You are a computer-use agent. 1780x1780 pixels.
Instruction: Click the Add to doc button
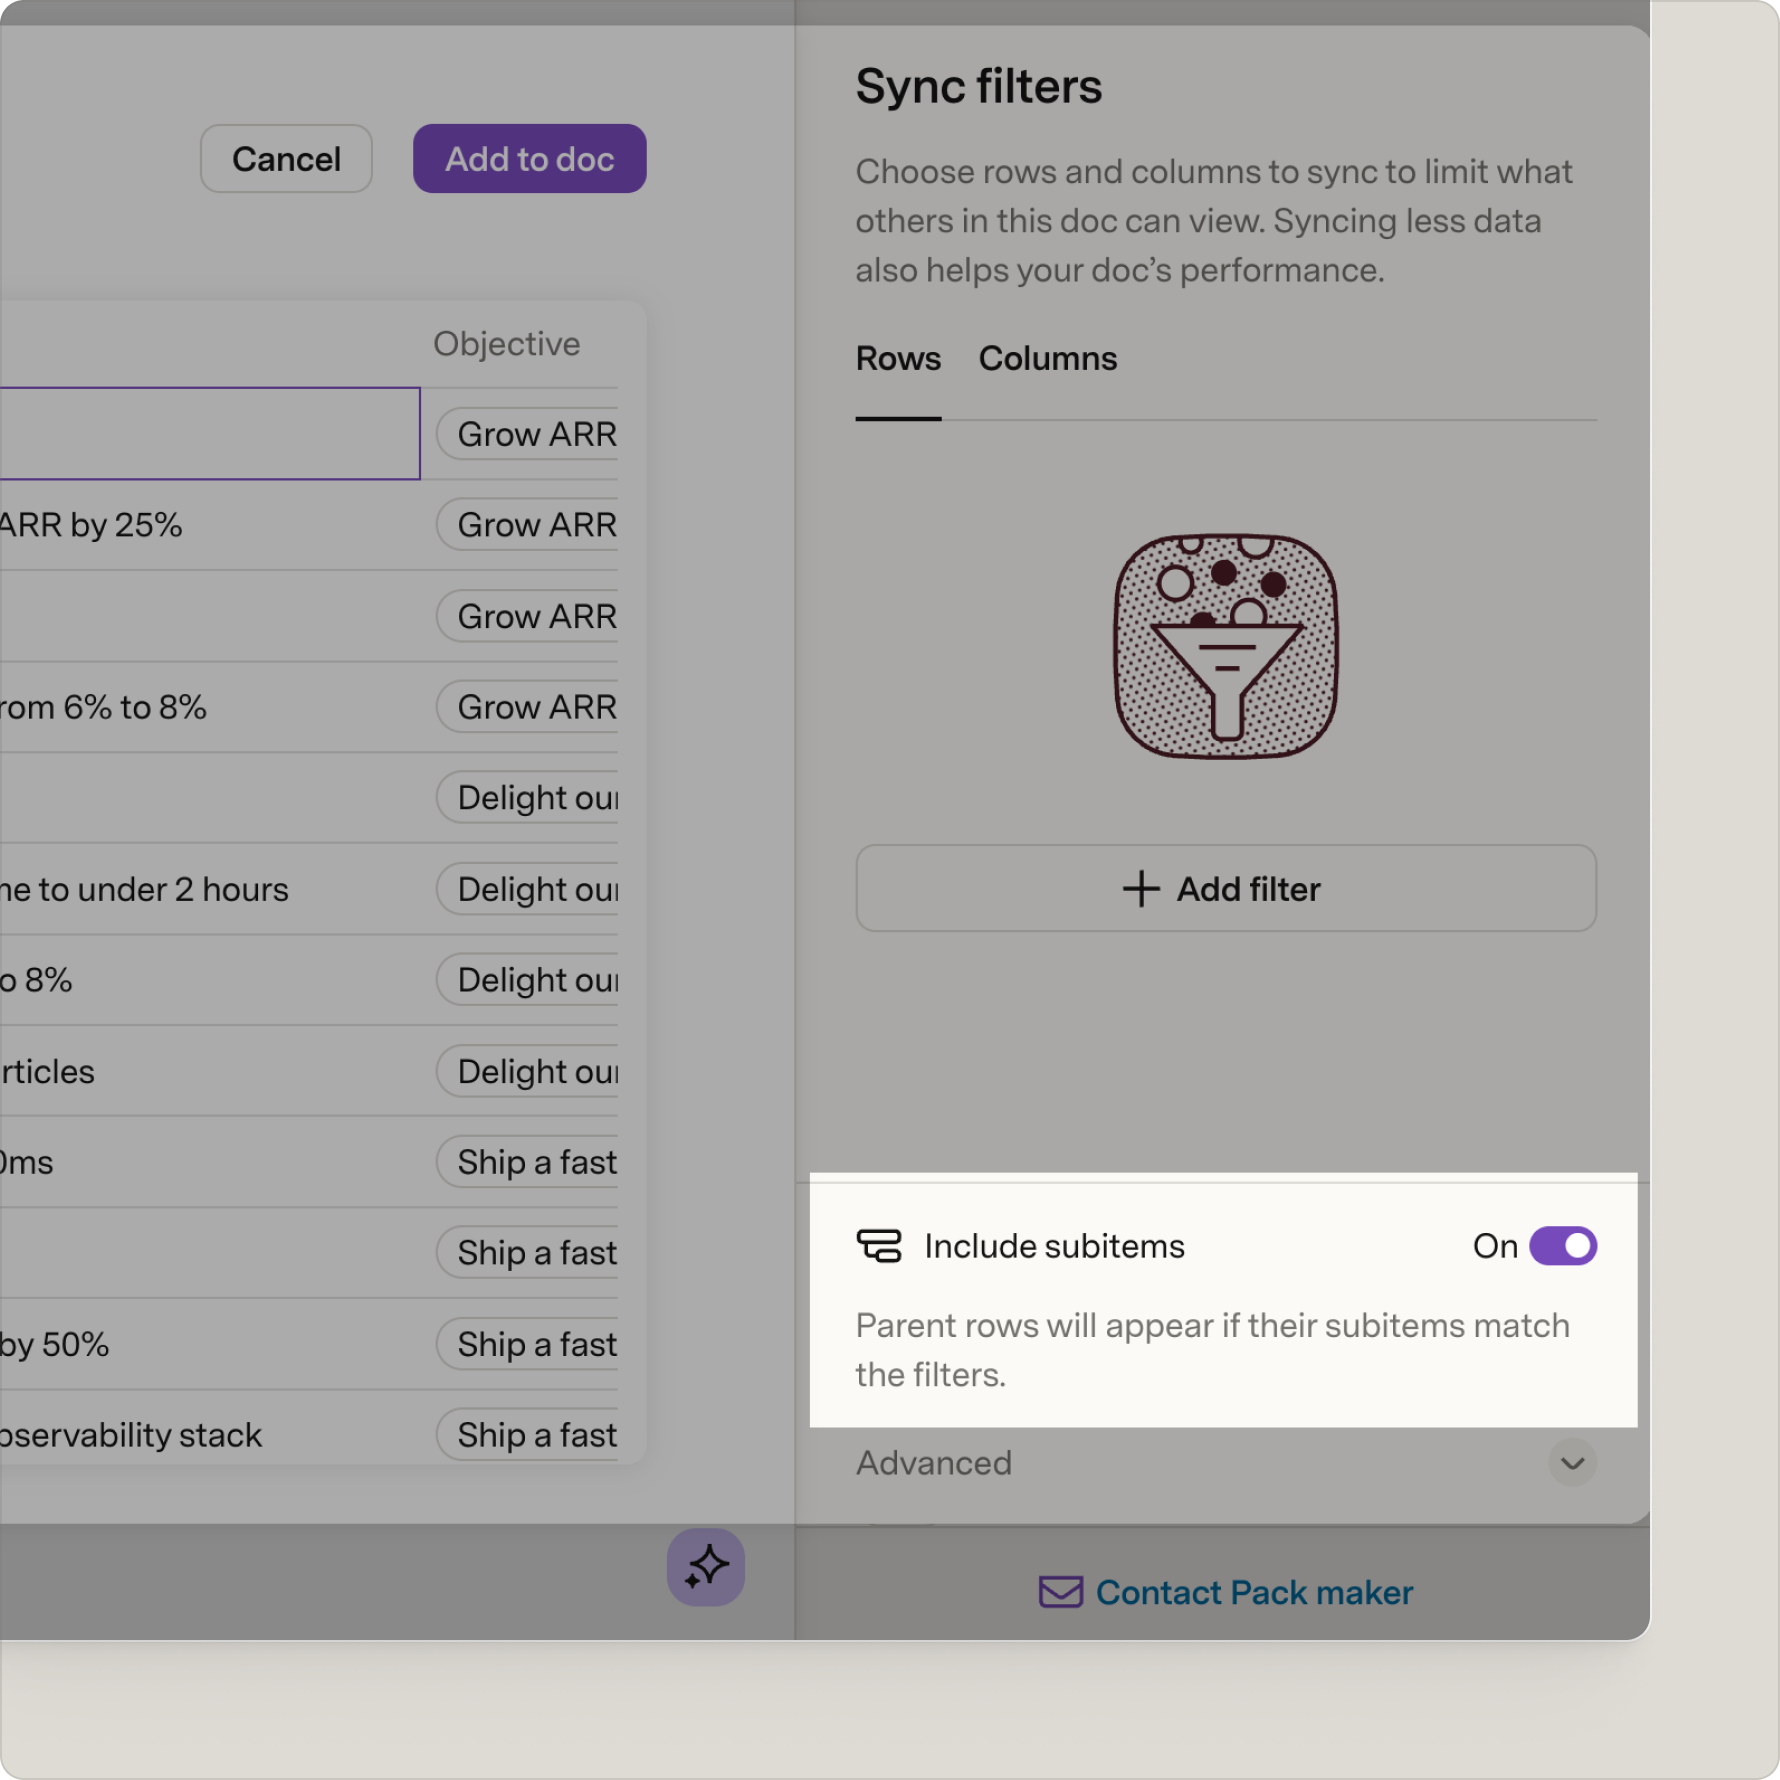pos(530,159)
